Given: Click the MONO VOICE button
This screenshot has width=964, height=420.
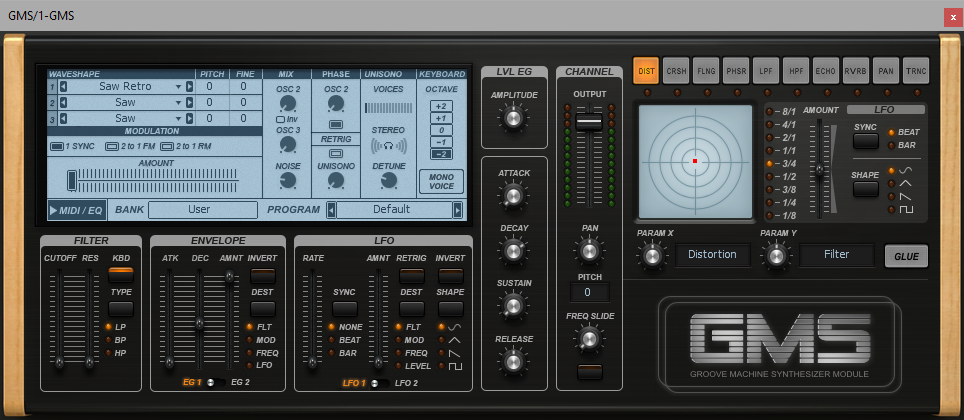Looking at the screenshot, I should [441, 182].
